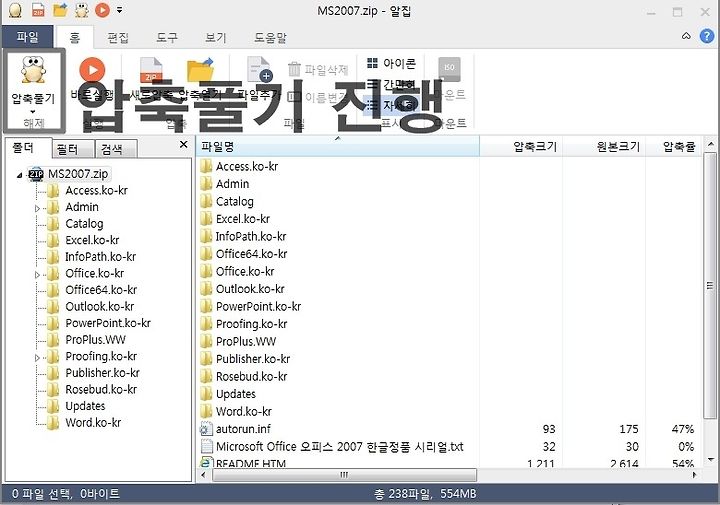Click the ISO mount icon

click(x=449, y=68)
